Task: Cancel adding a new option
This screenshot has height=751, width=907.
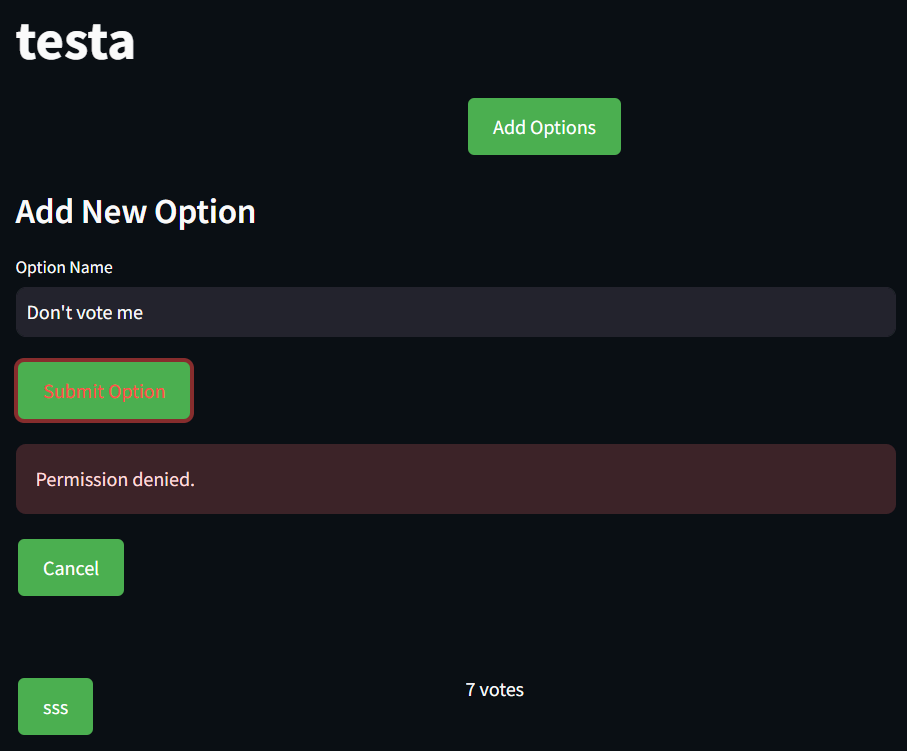Action: (71, 568)
